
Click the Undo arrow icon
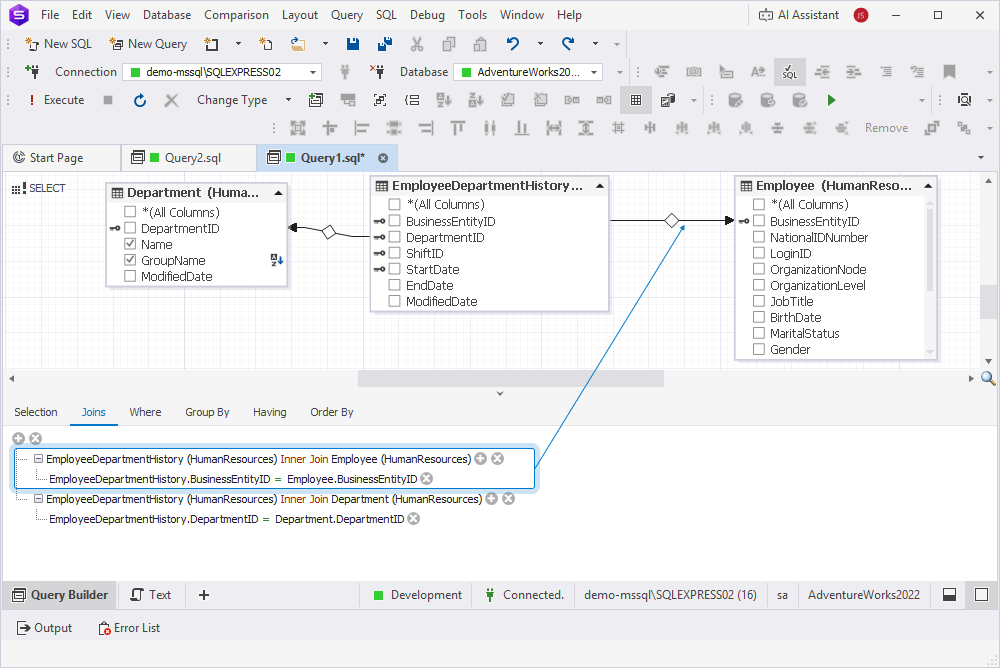point(513,44)
